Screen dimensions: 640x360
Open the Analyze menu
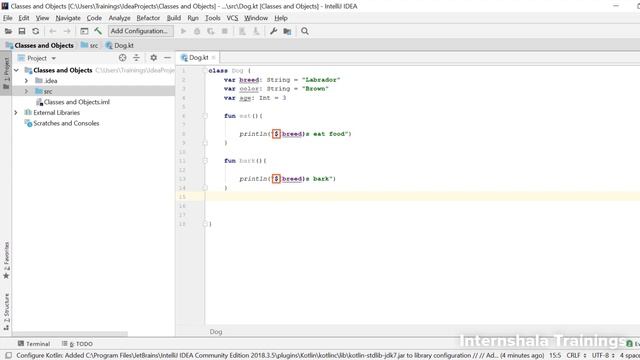(119, 18)
